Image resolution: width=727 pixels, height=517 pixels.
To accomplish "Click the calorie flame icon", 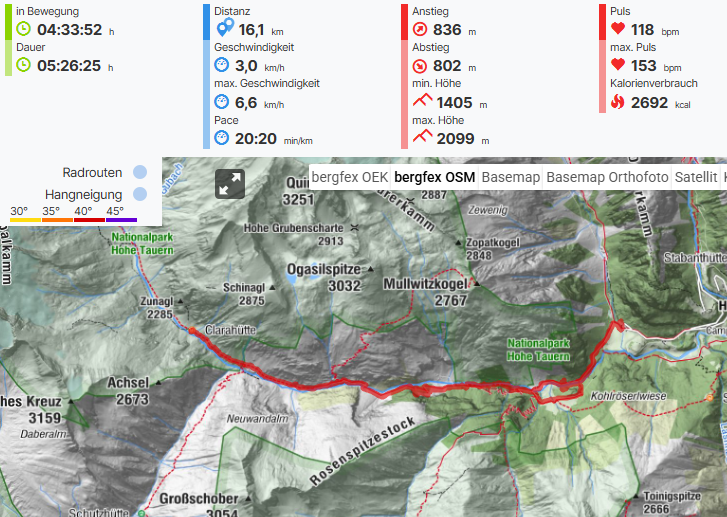I will (618, 101).
